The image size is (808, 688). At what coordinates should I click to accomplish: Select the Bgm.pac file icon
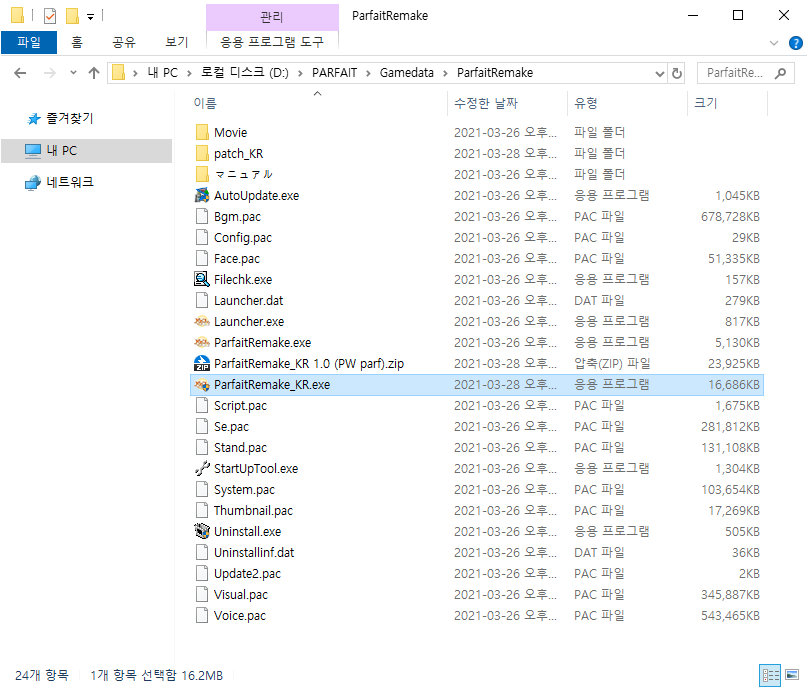[202, 216]
